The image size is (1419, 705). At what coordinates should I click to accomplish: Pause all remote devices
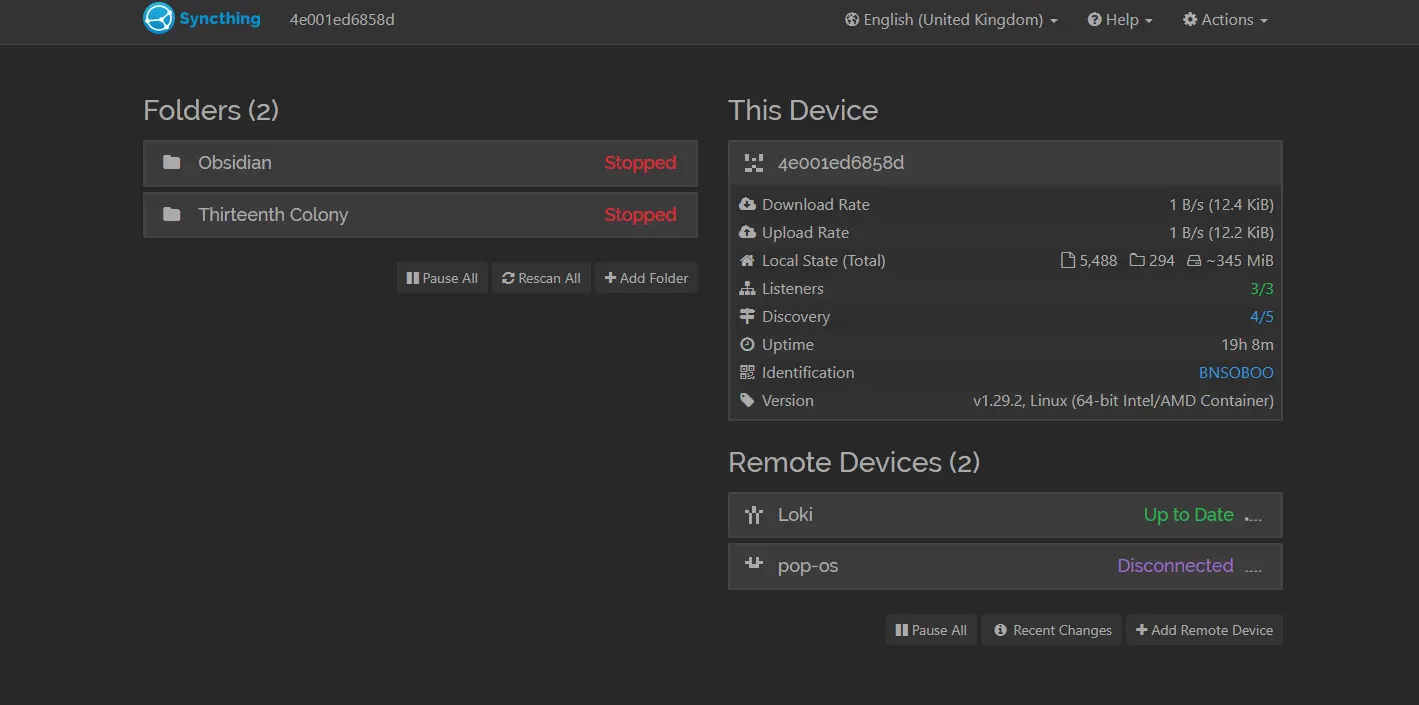tap(931, 630)
